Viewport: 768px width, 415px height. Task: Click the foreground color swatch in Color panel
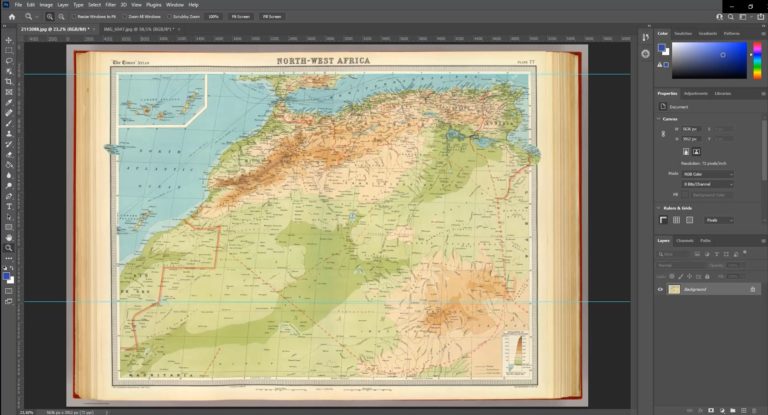coord(661,48)
